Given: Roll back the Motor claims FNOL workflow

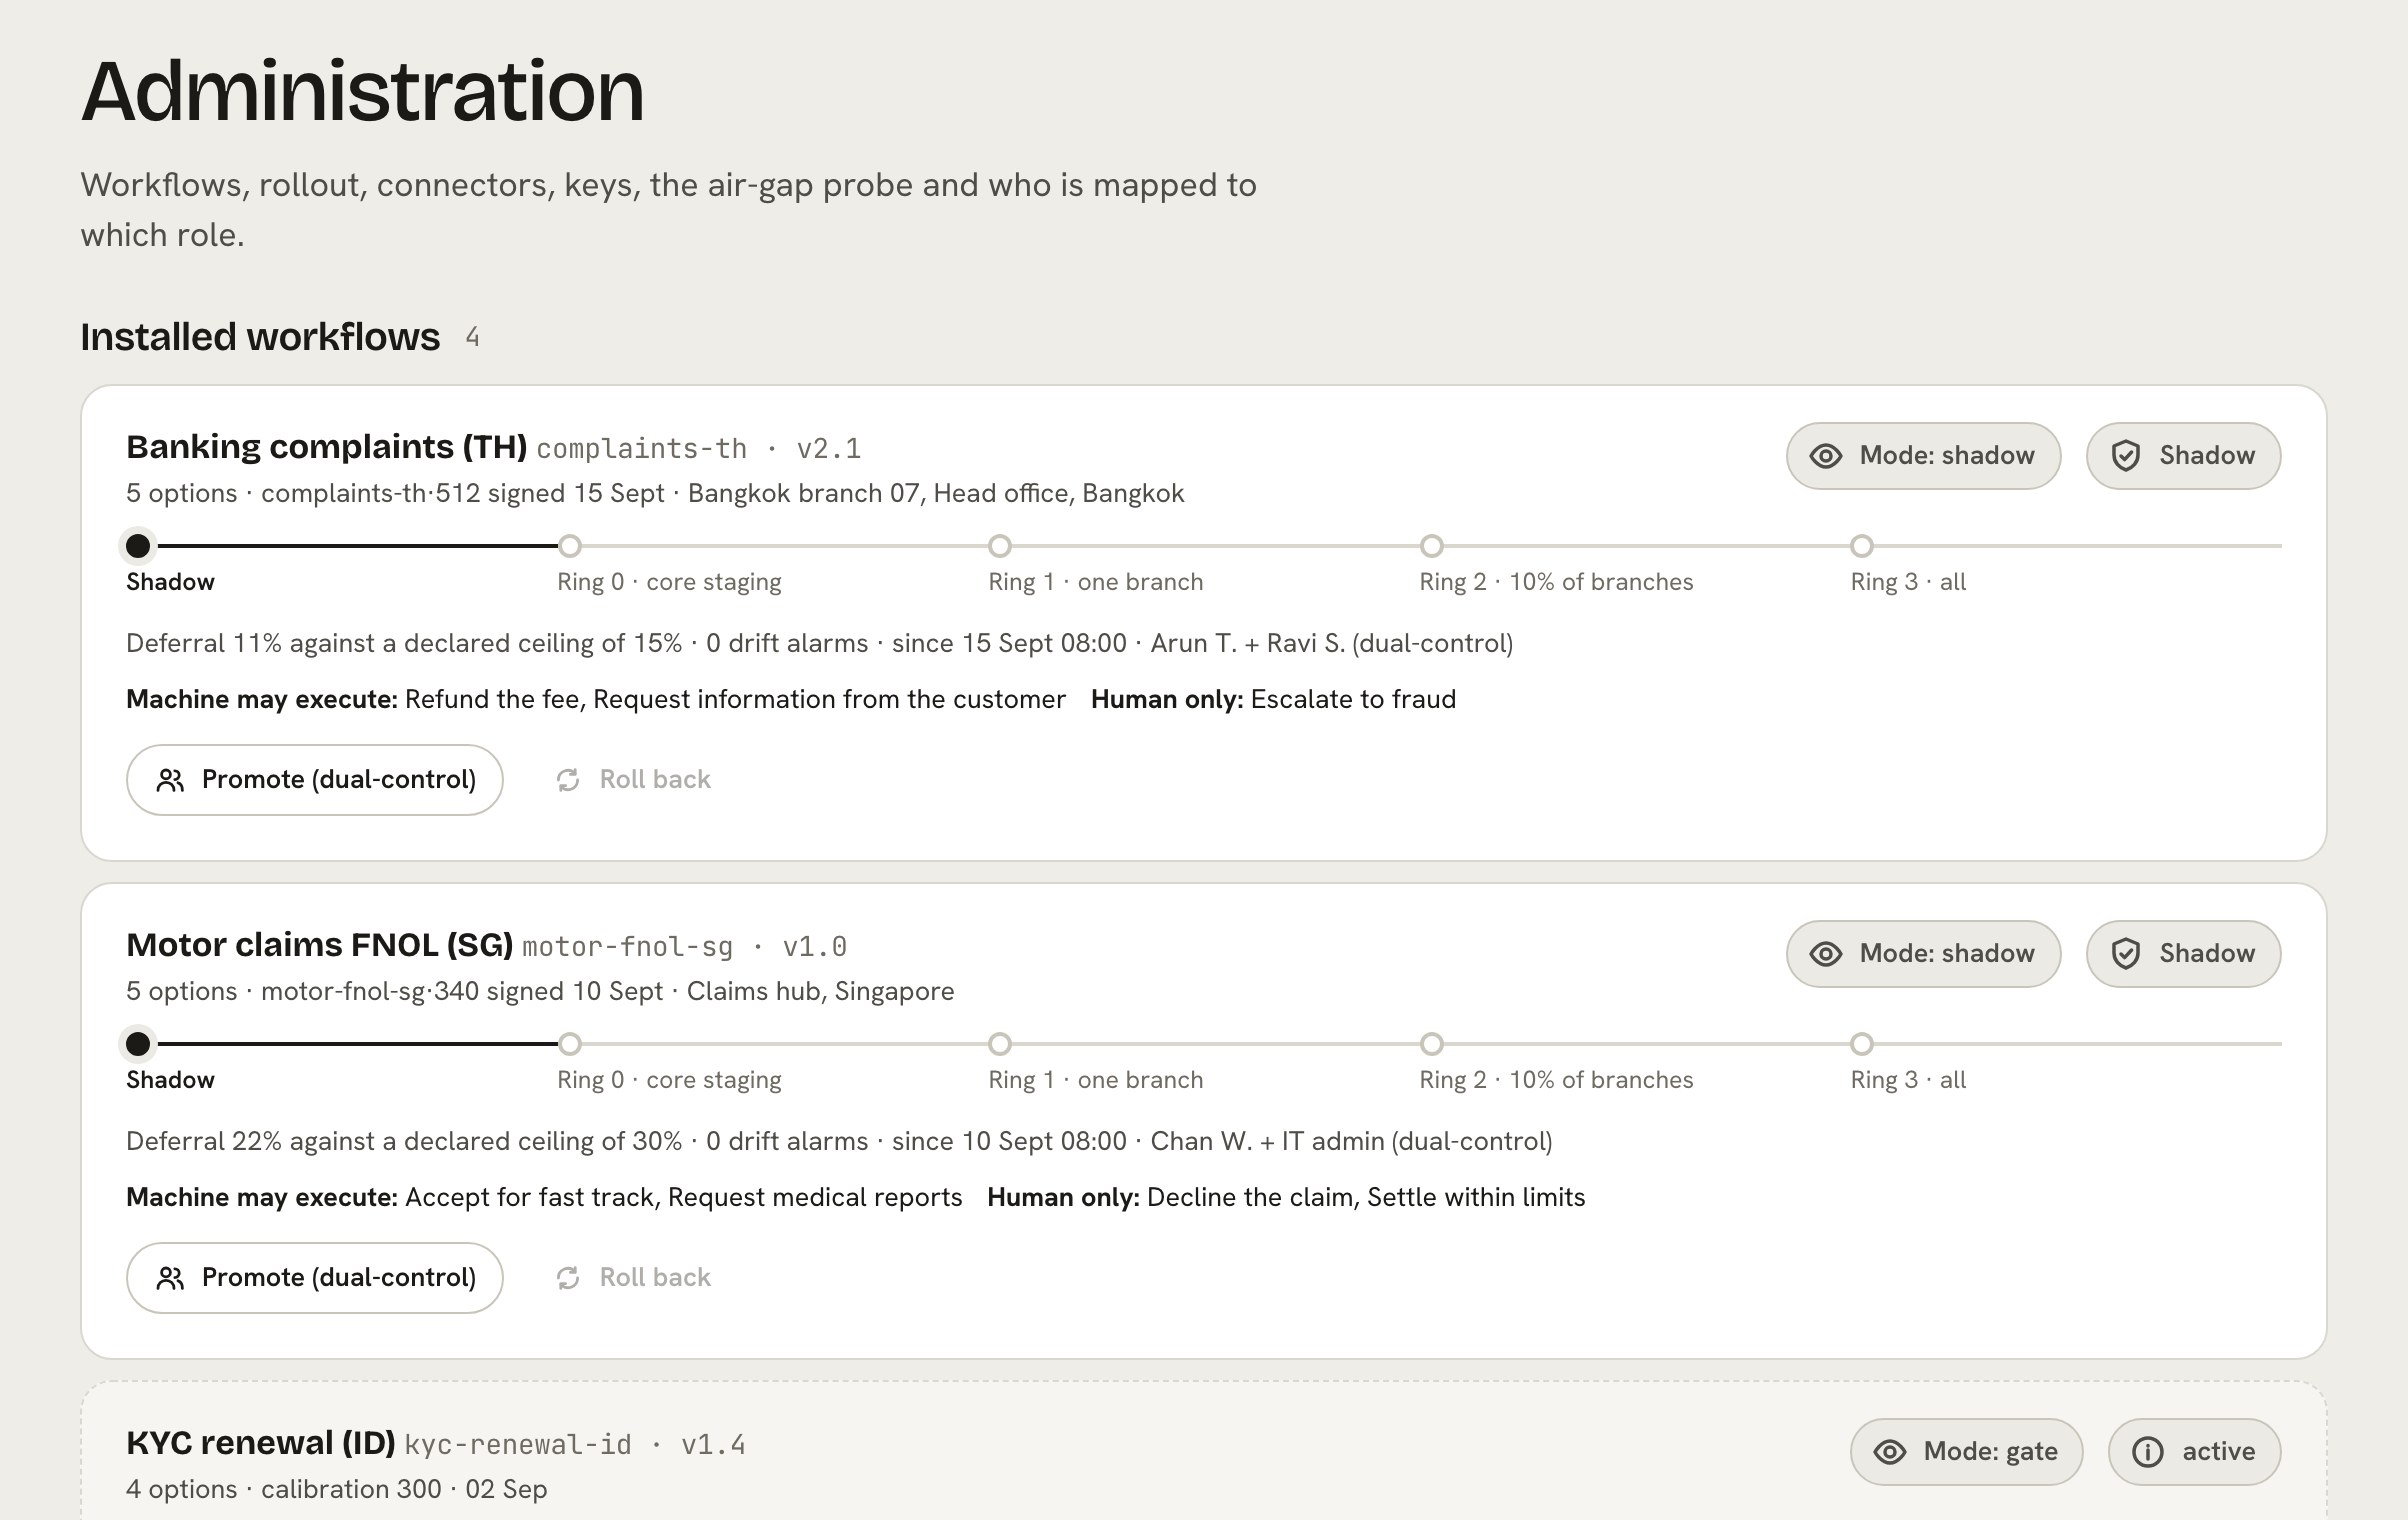Looking at the screenshot, I should click(x=633, y=1278).
